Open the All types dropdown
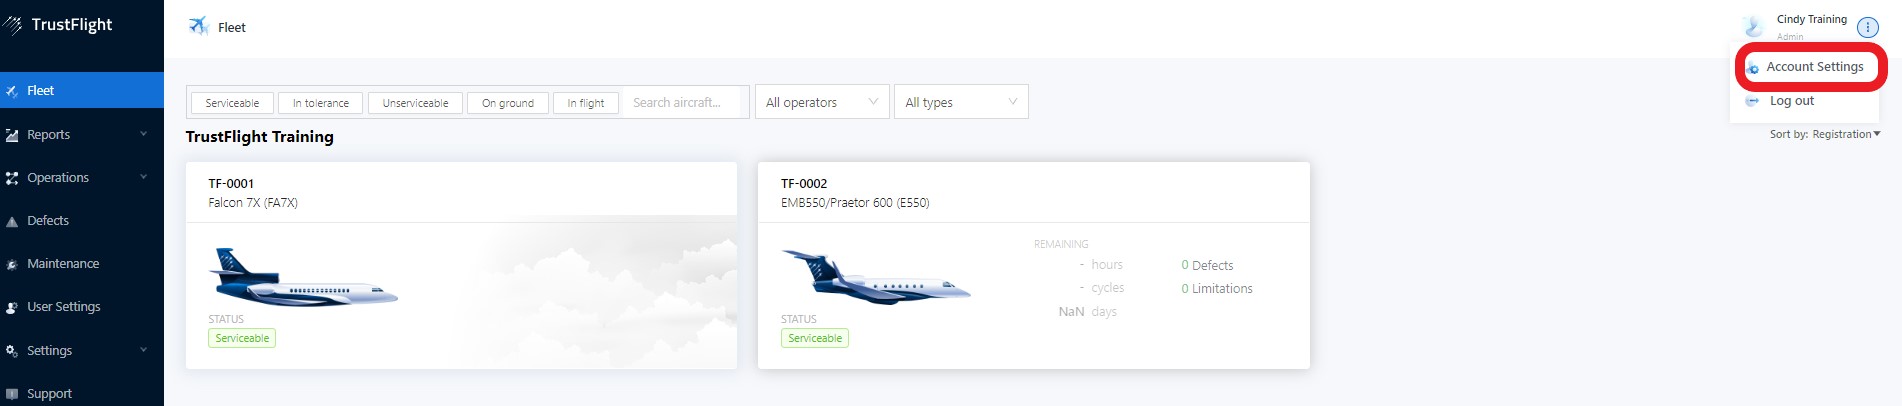Screen dimensions: 1902x406 pyautogui.click(x=960, y=102)
